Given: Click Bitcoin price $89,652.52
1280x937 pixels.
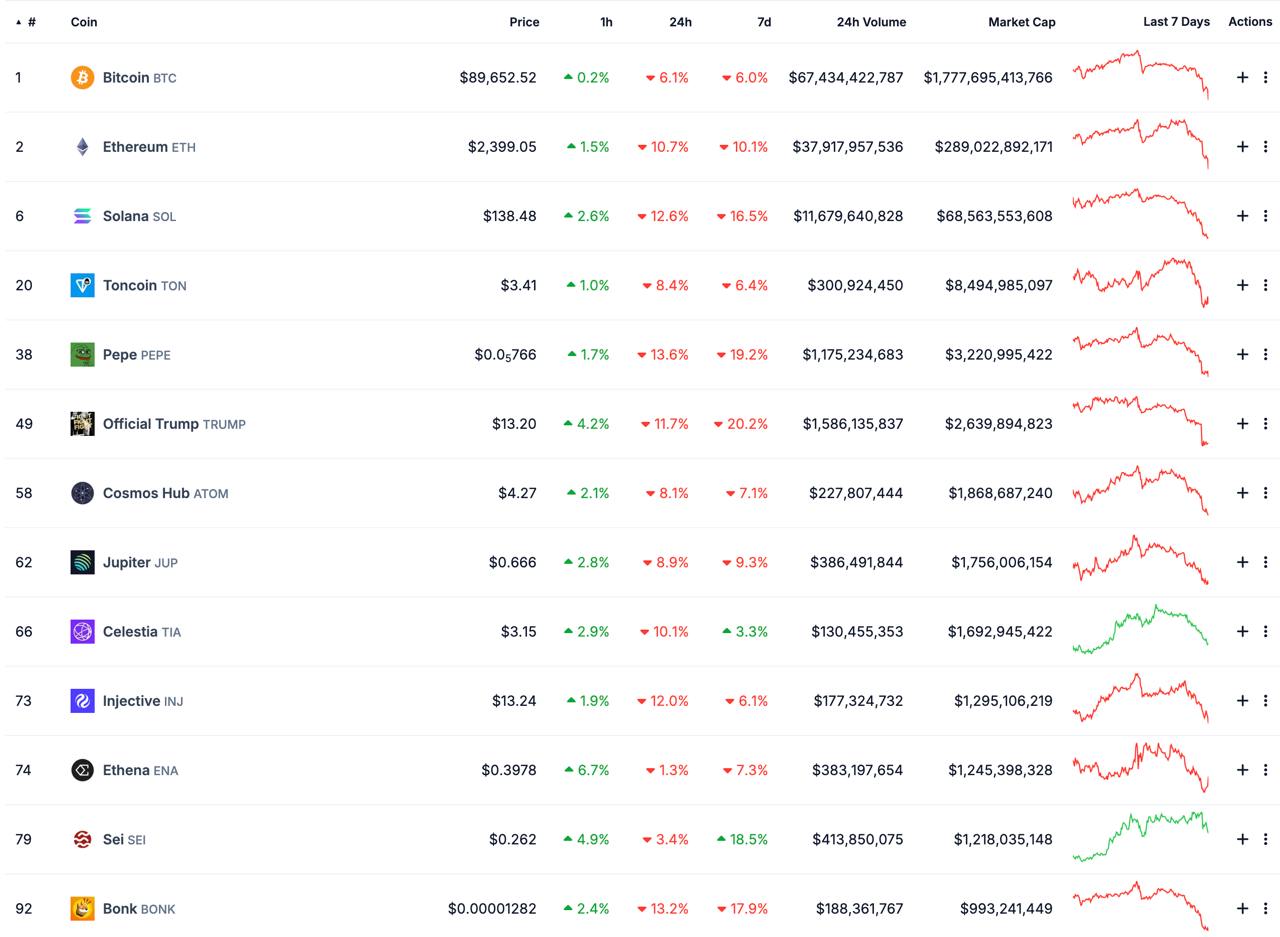Looking at the screenshot, I should 498,77.
